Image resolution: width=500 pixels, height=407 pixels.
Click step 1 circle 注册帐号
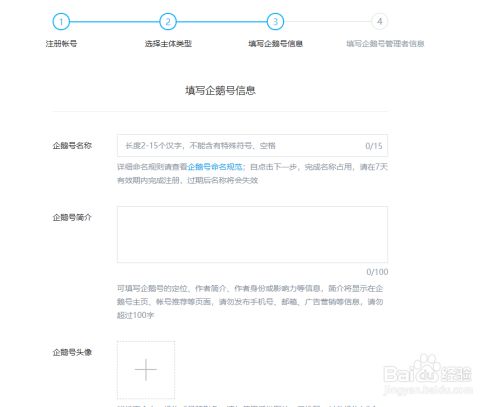[x=61, y=22]
